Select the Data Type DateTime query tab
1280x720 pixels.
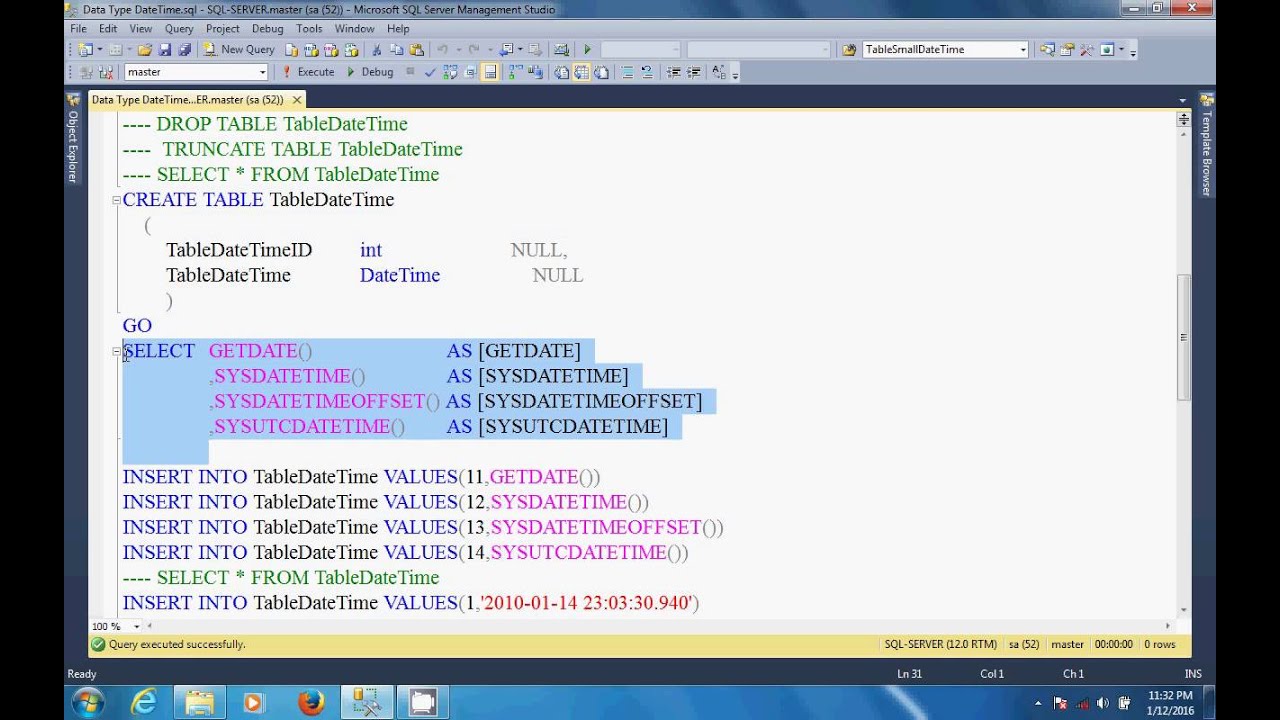[x=187, y=100]
